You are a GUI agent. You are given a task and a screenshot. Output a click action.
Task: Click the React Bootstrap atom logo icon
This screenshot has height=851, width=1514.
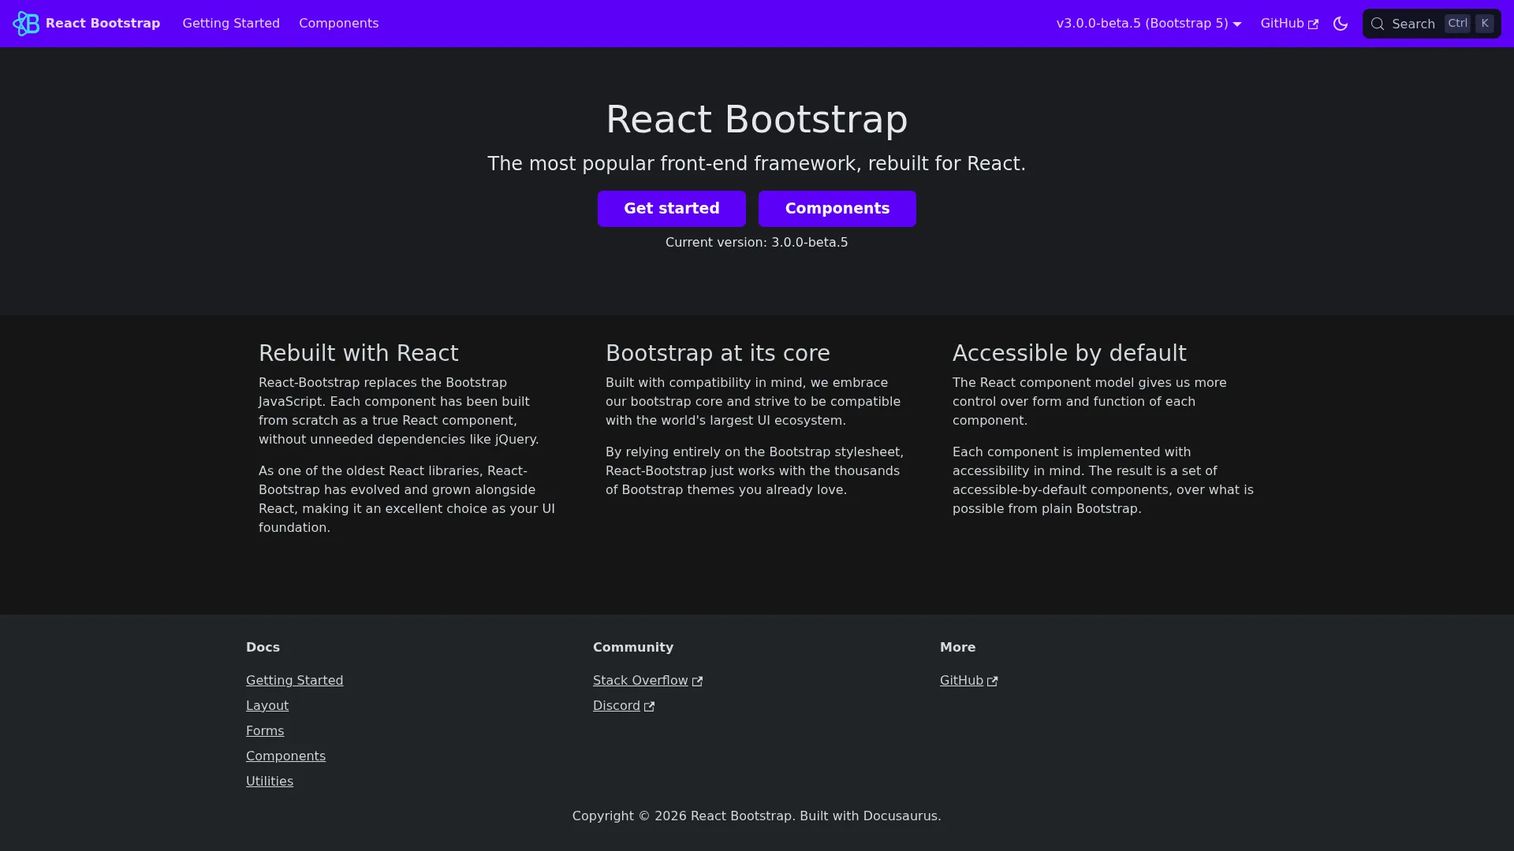[26, 23]
